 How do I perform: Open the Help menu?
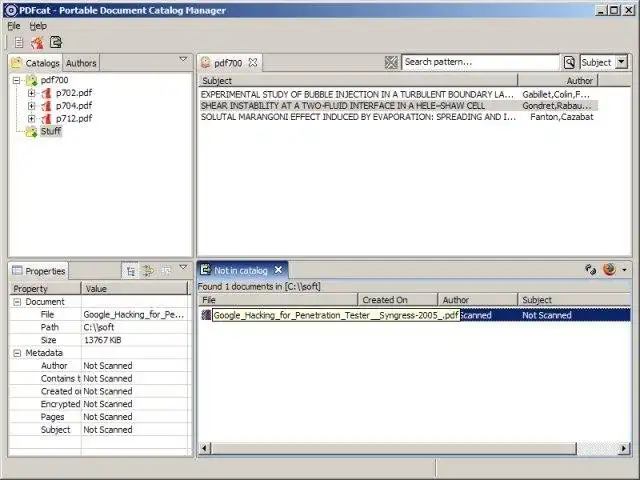click(38, 26)
